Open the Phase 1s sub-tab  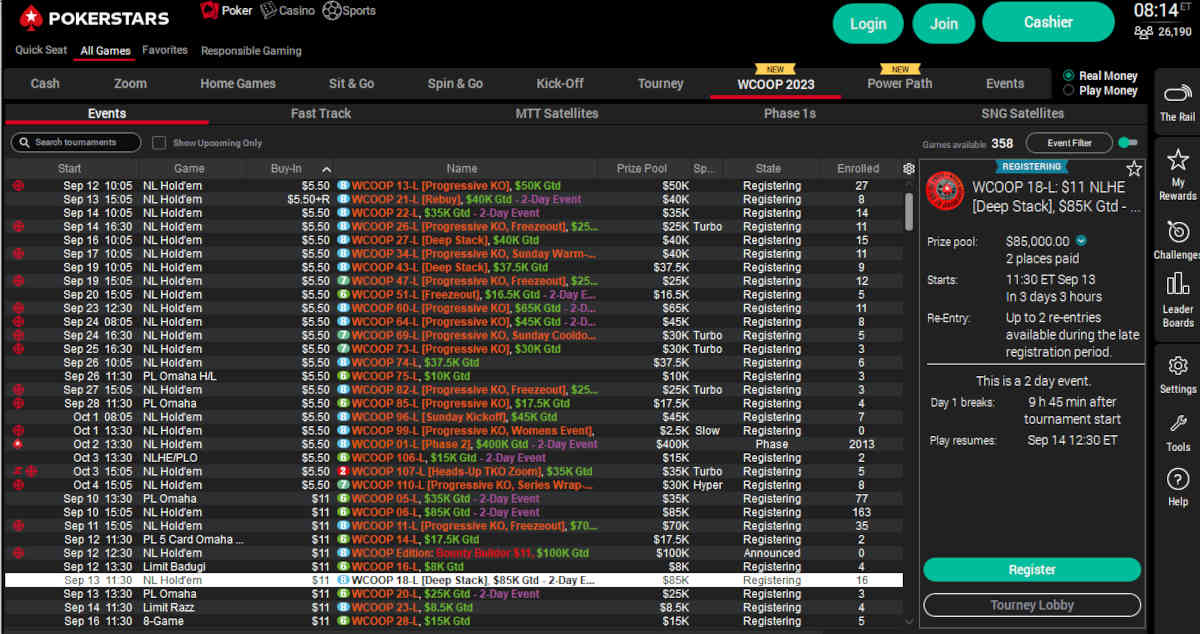point(790,114)
